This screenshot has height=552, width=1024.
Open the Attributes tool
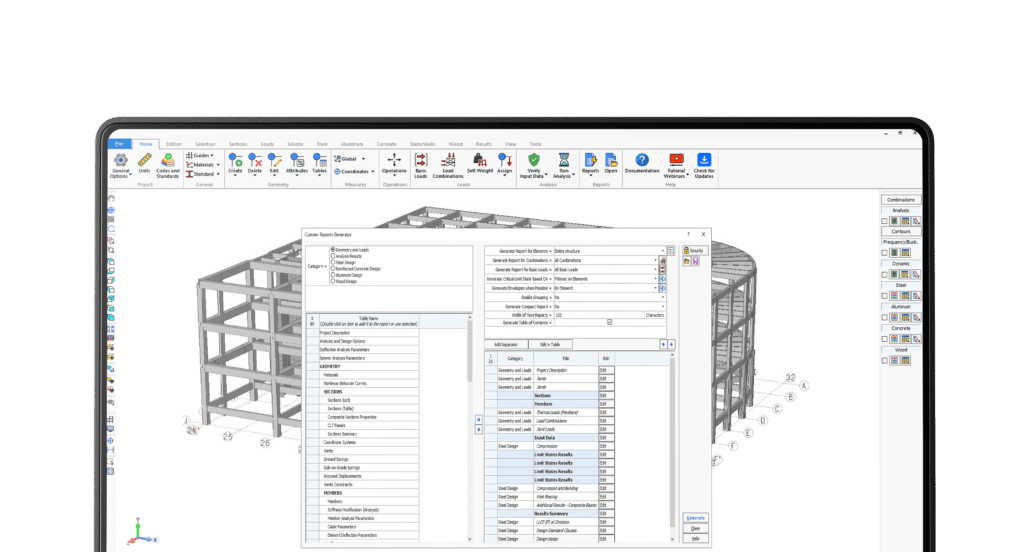click(297, 163)
